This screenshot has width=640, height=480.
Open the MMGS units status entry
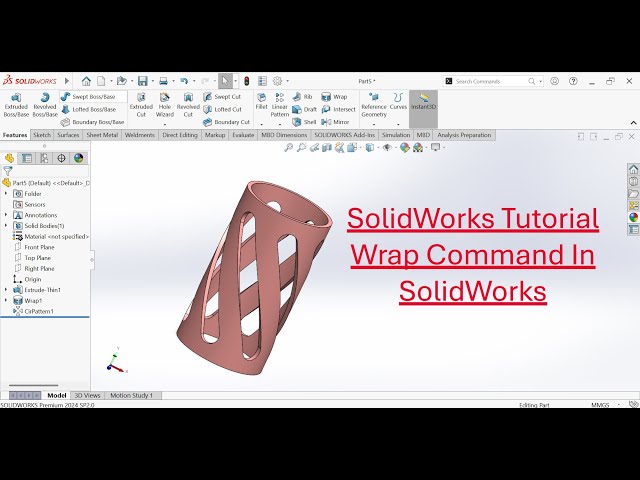point(600,405)
